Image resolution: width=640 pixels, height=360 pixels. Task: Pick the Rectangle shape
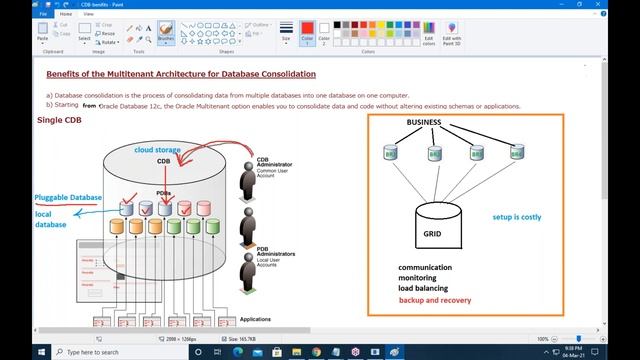tap(208, 25)
